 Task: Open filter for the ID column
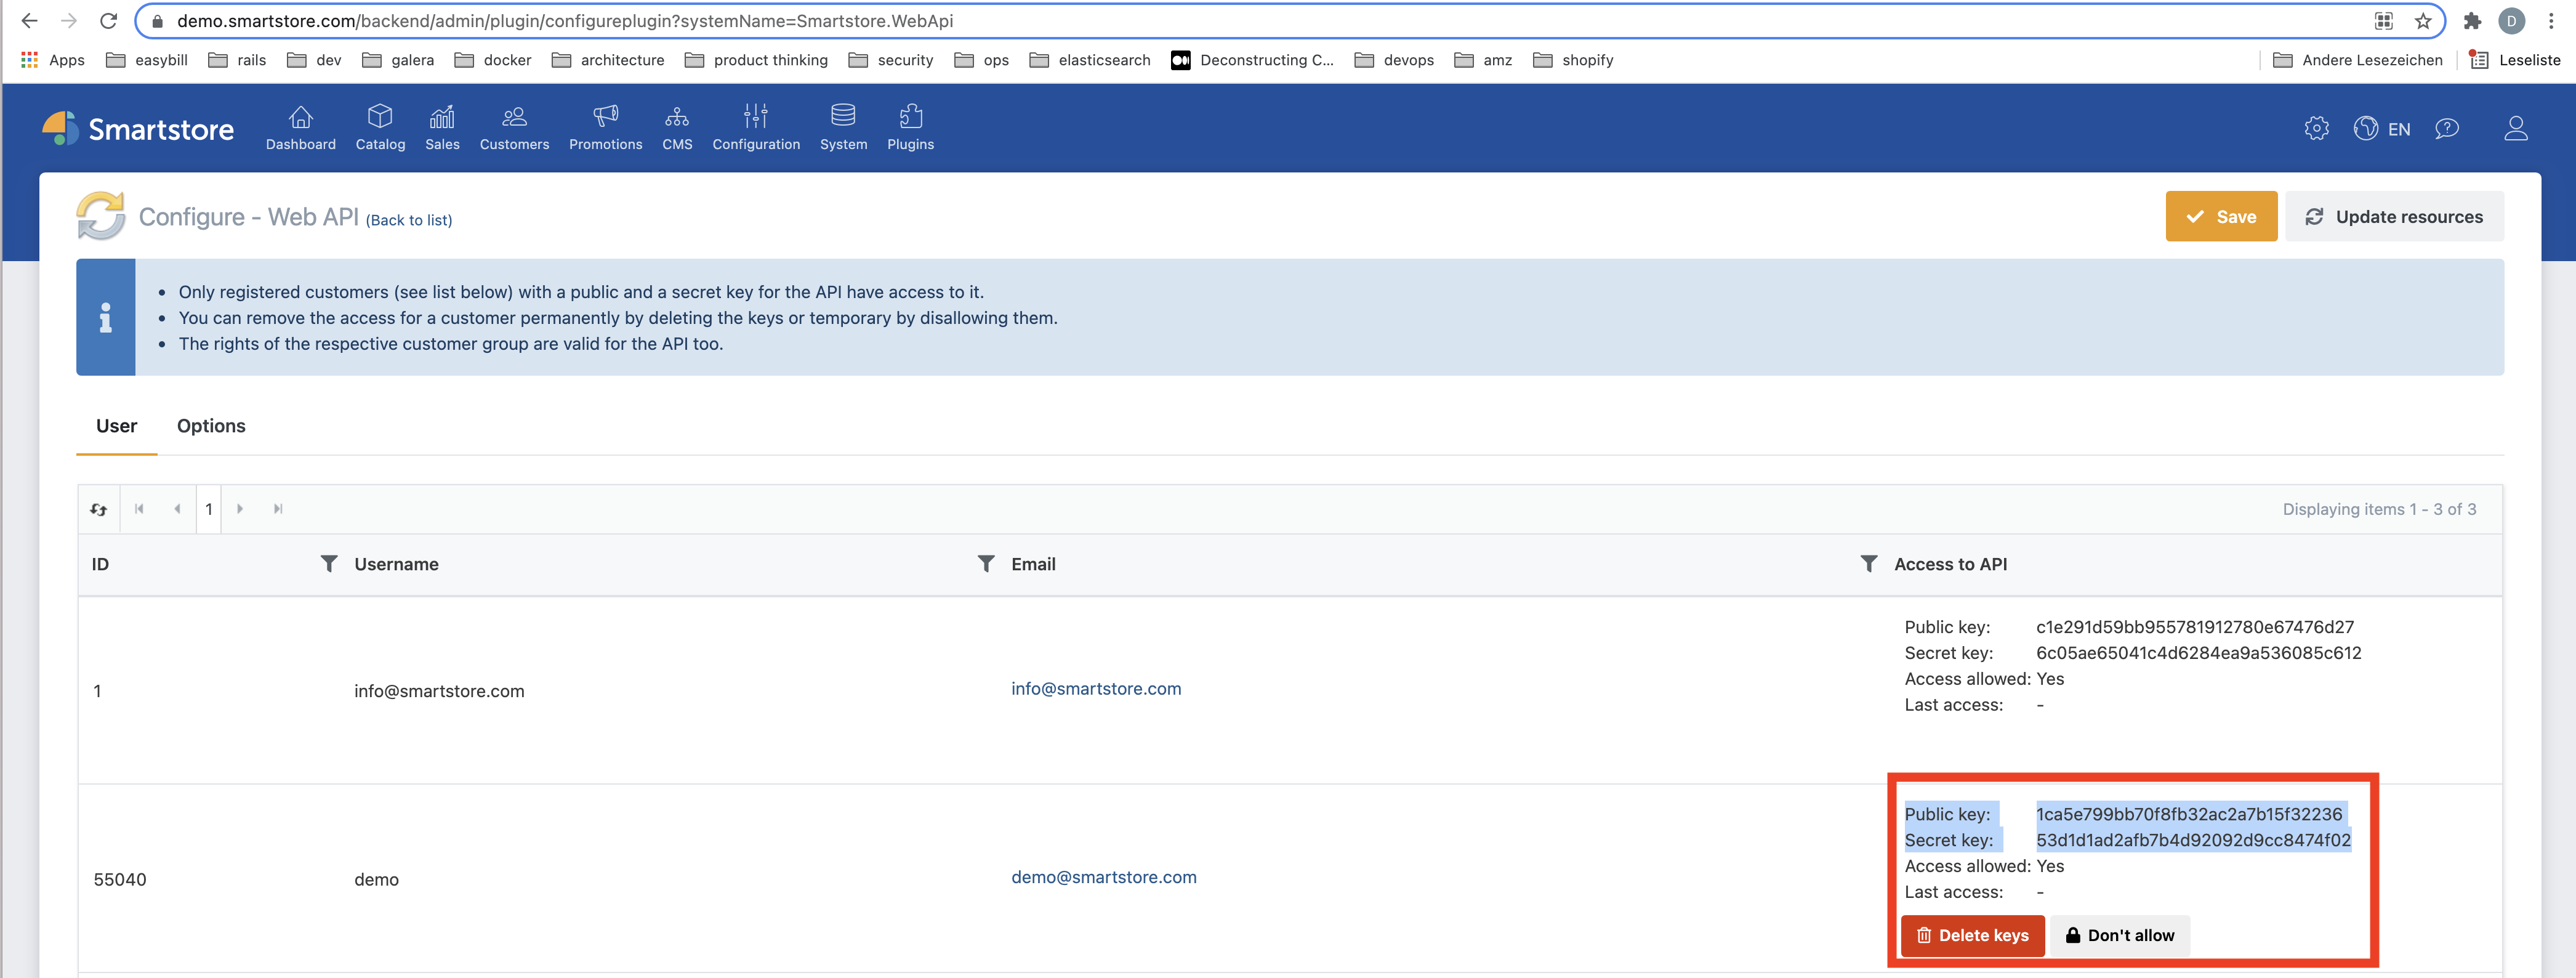(328, 564)
